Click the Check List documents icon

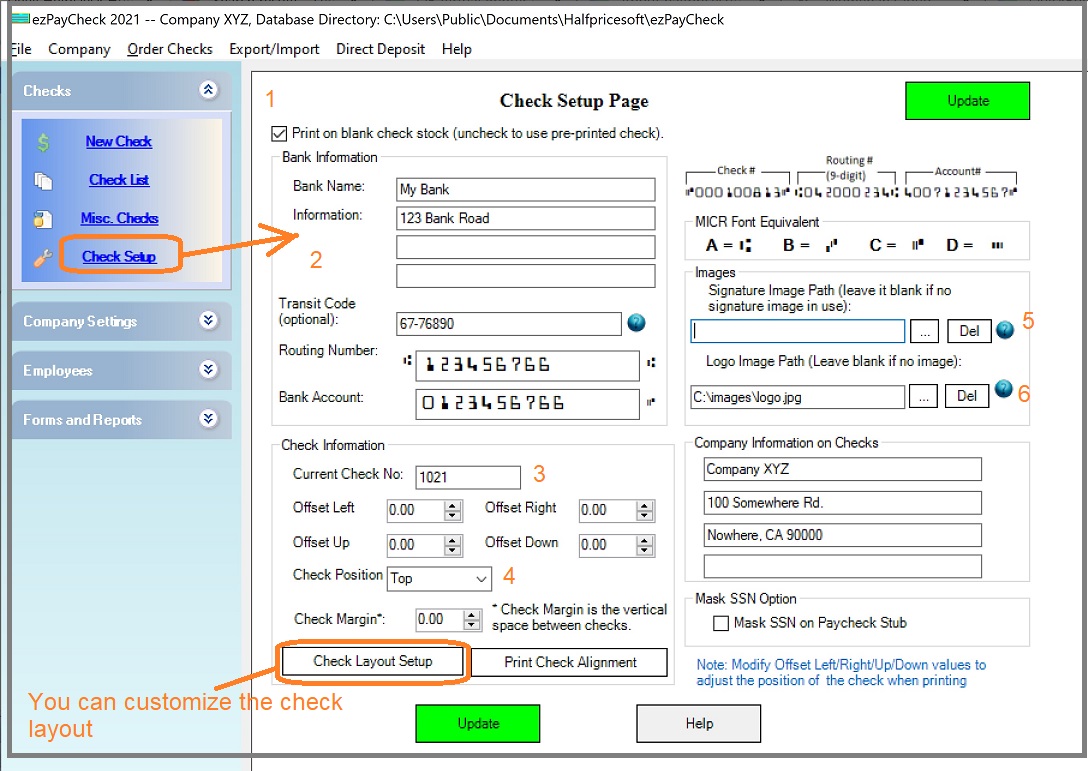(x=43, y=181)
